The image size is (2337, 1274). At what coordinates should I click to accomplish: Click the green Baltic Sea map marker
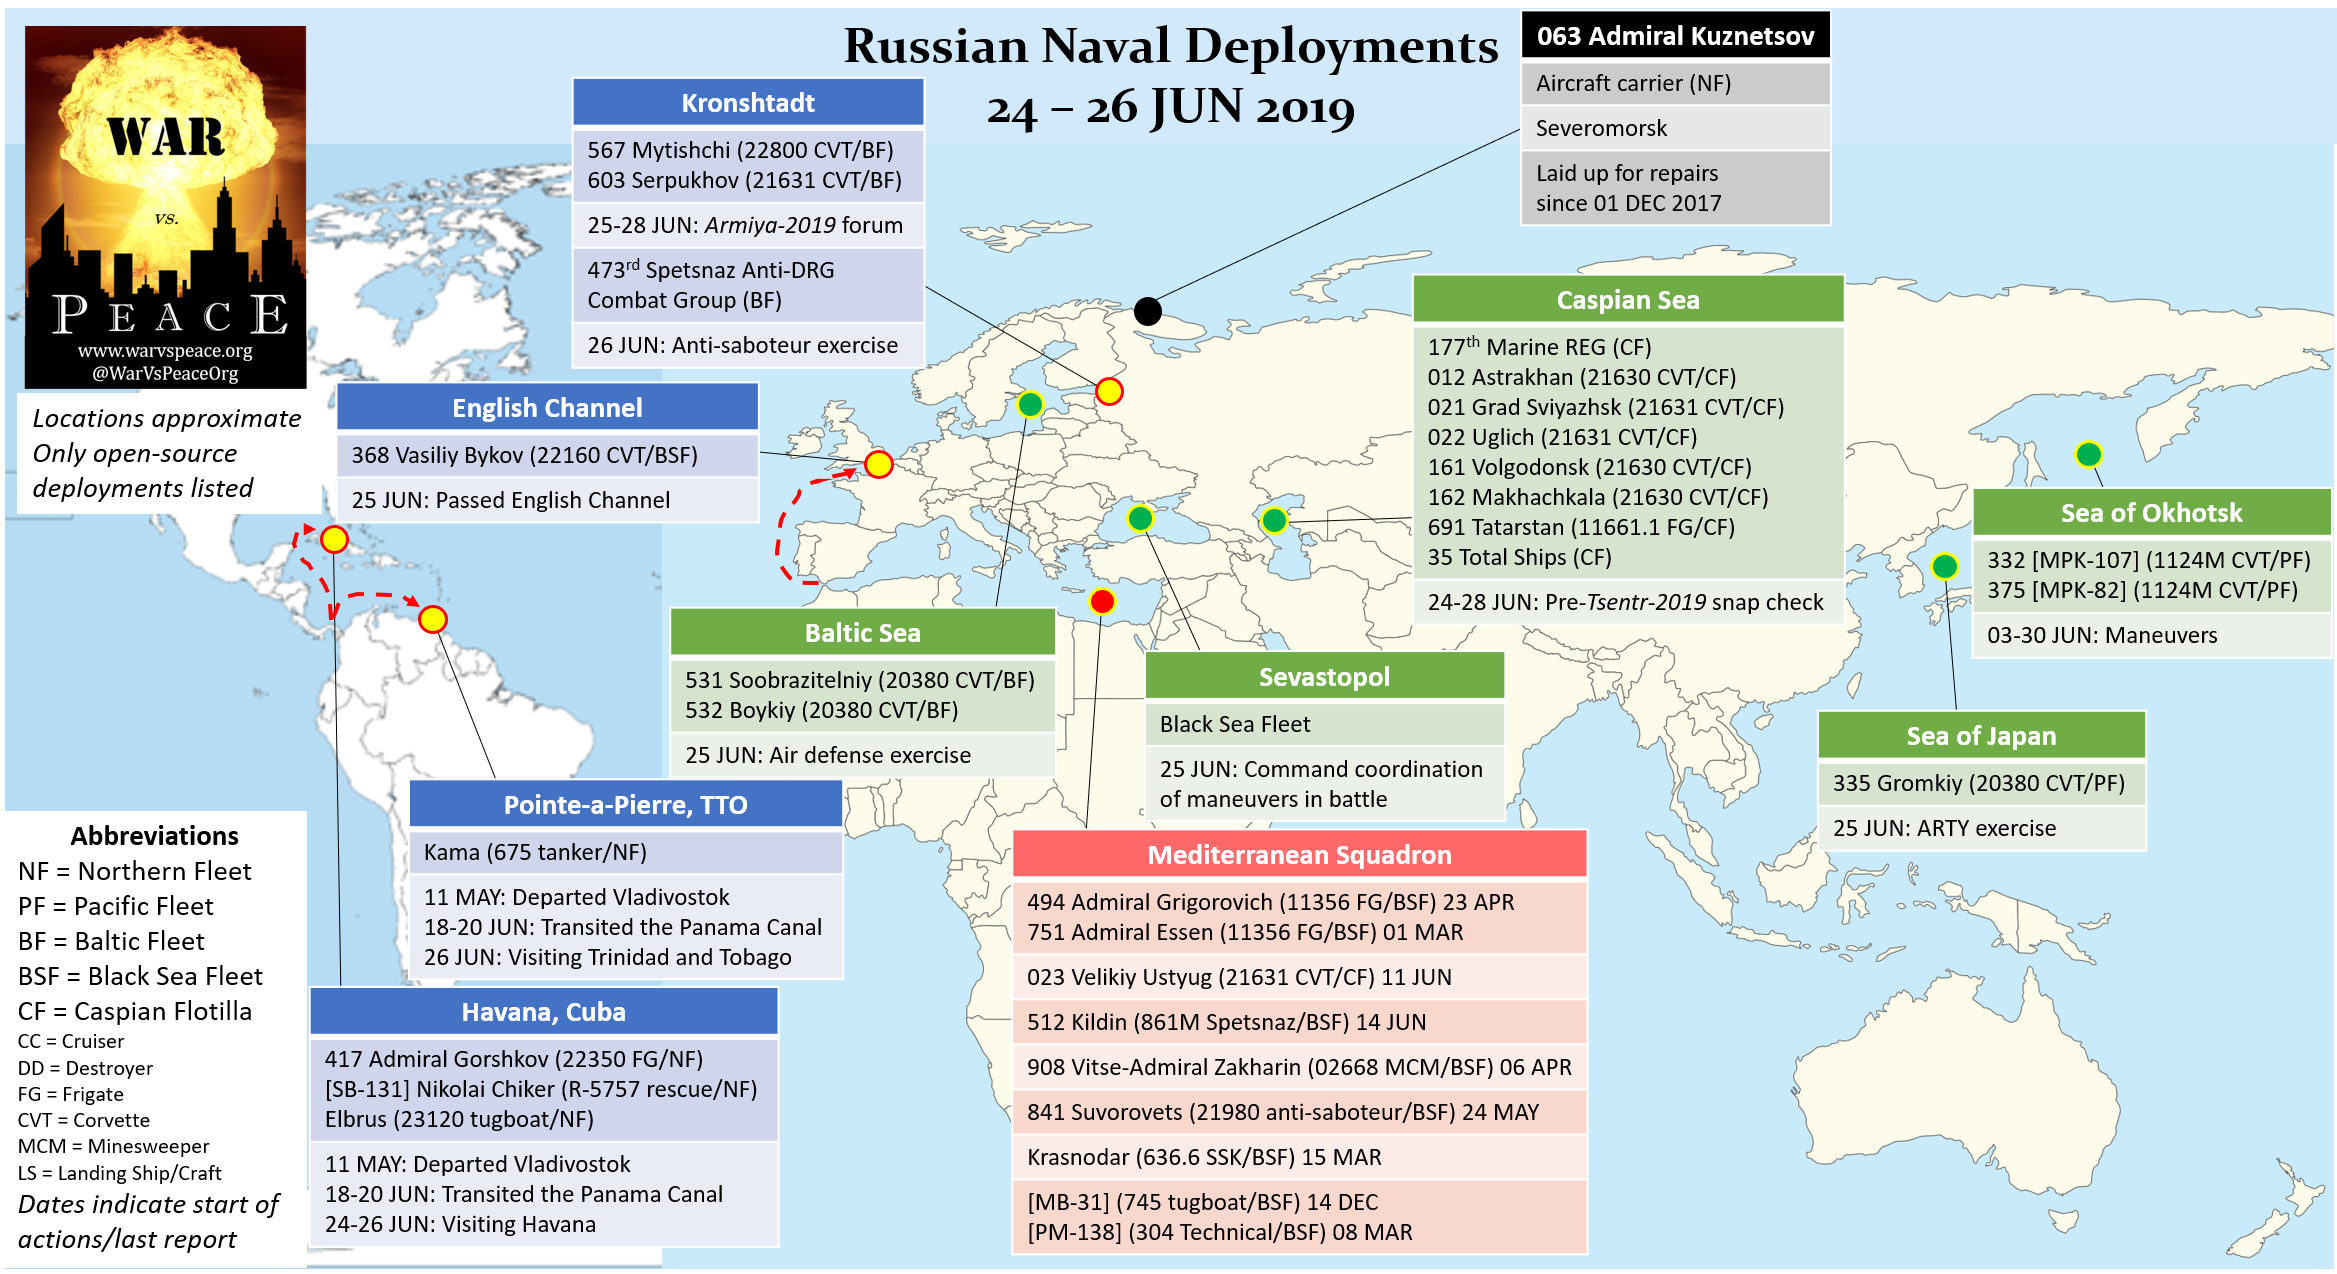[1030, 404]
